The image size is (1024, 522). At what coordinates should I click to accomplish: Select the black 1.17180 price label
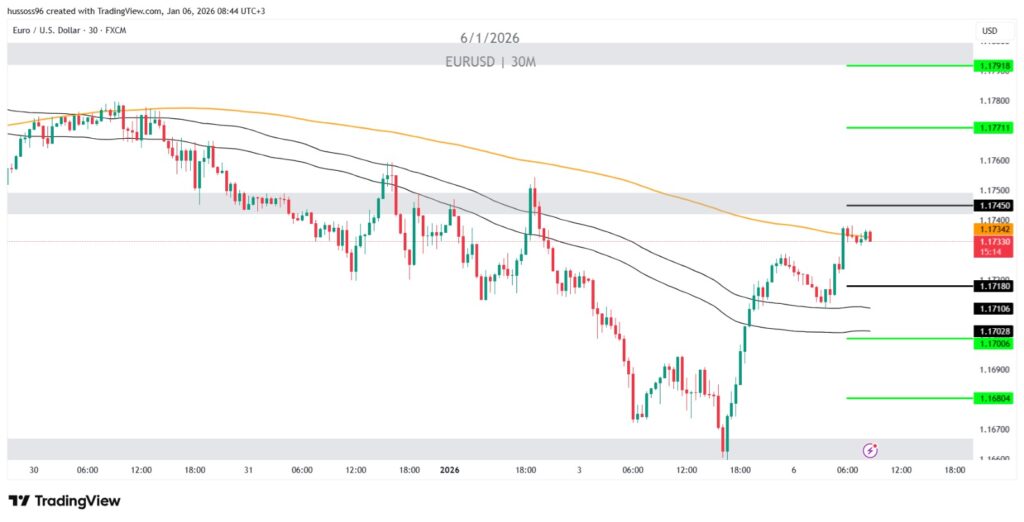pyautogui.click(x=994, y=286)
